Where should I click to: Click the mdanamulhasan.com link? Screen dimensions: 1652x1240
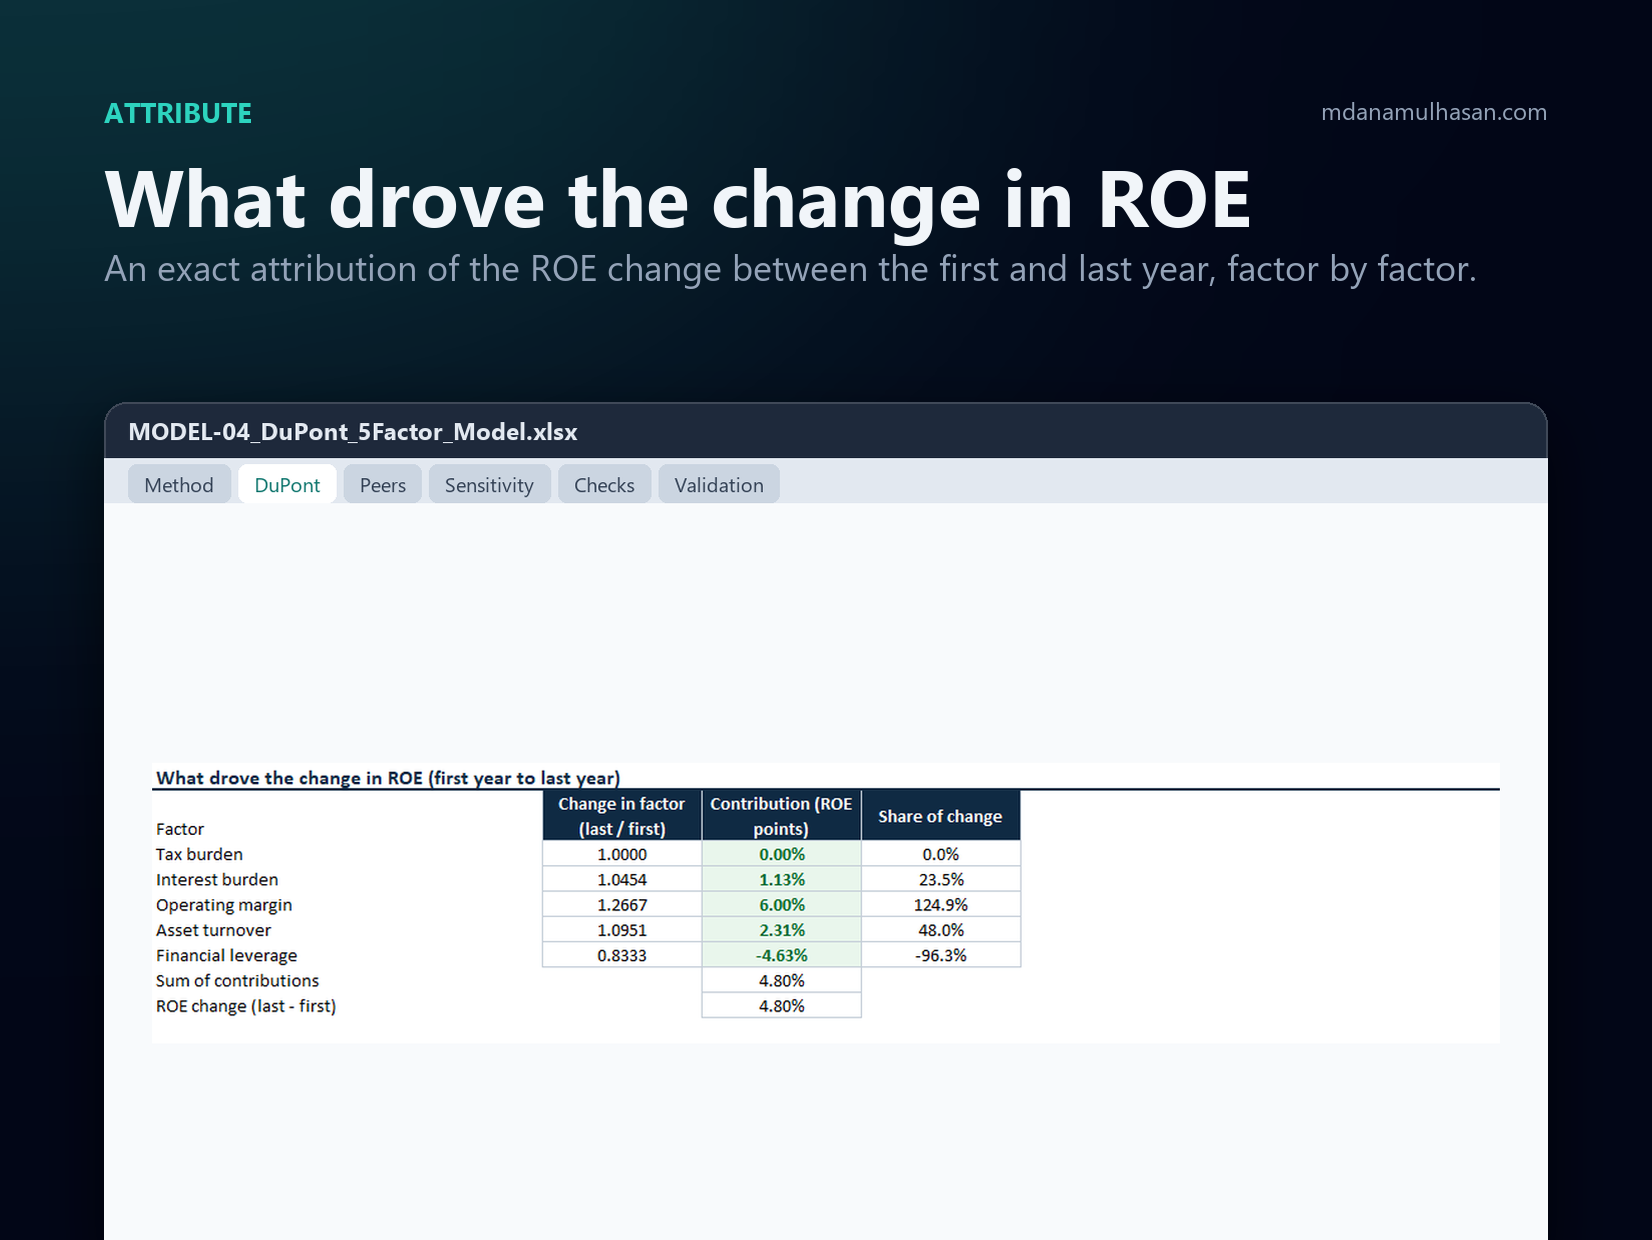coord(1433,112)
